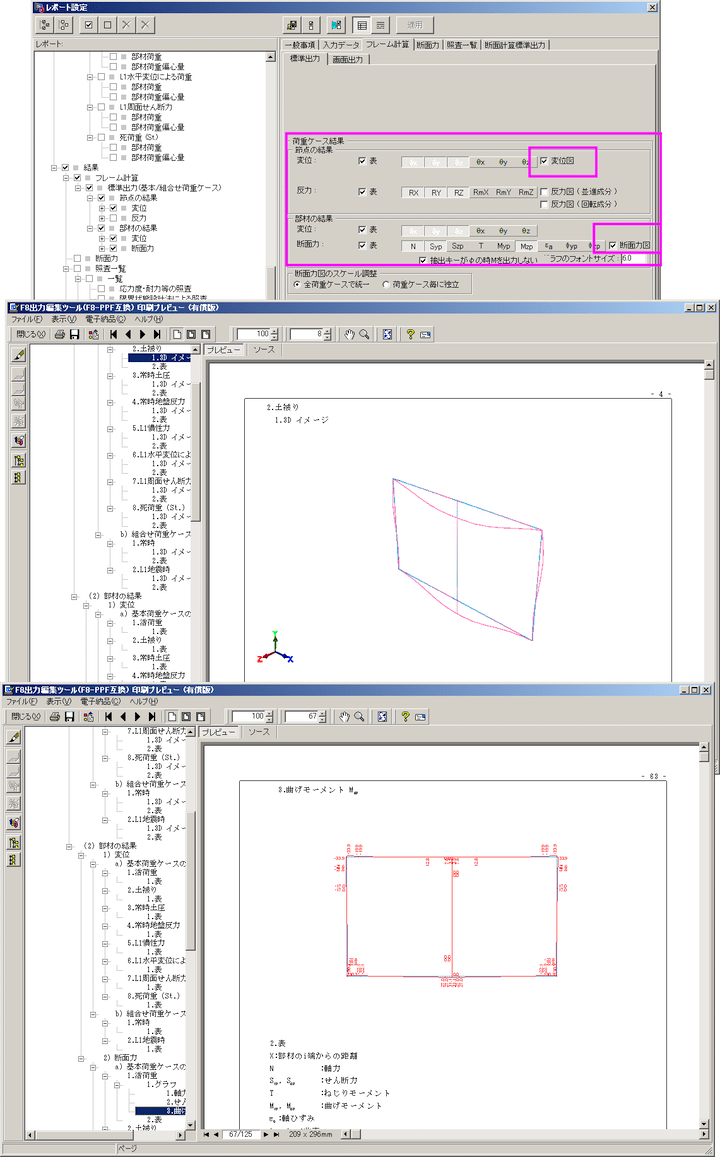Expand 断面力 child under 部材の結果 in report tree

point(102,249)
